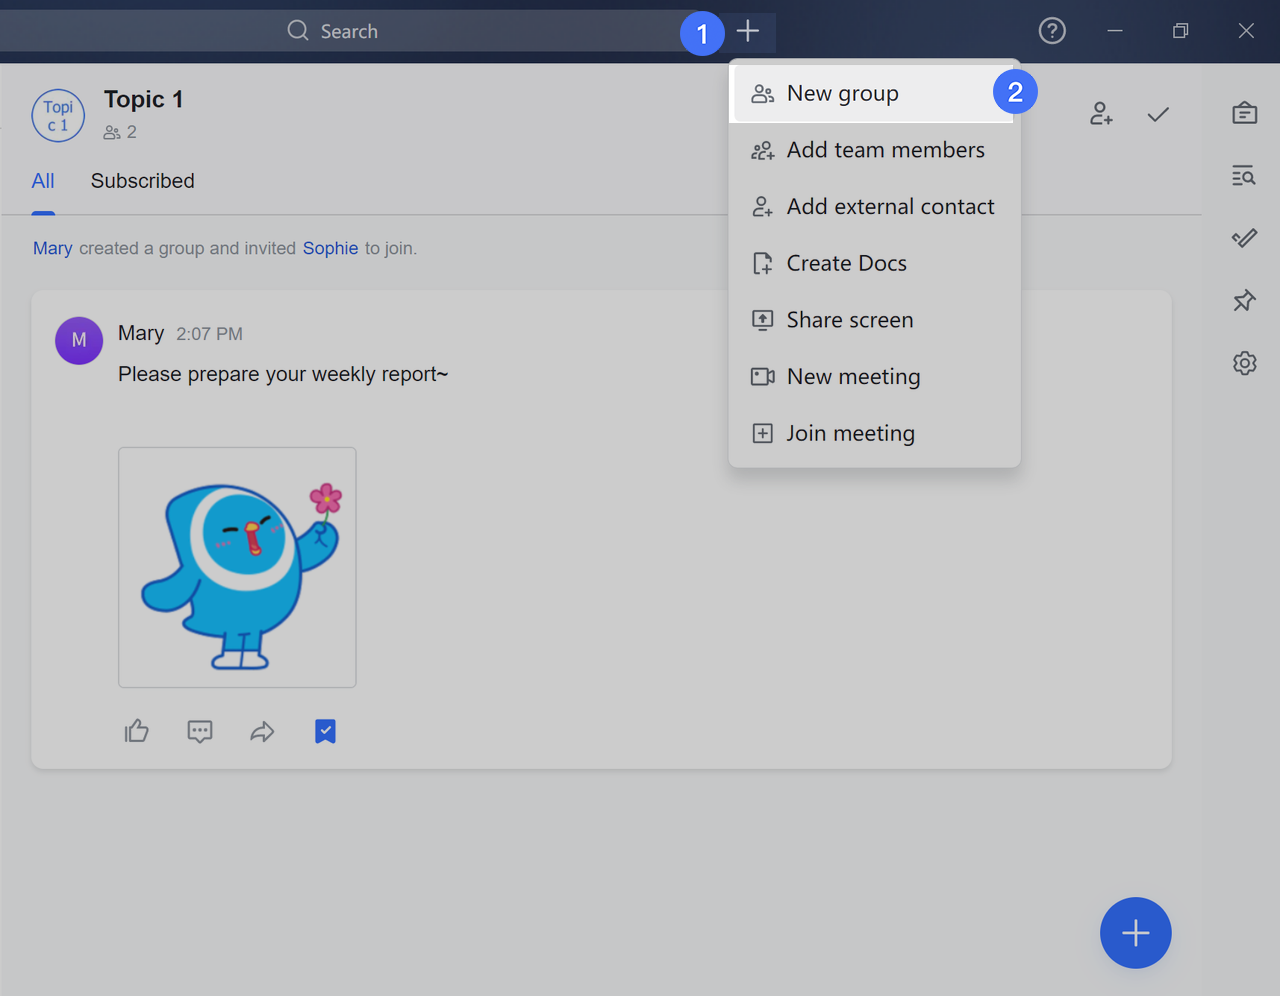Forward Mary's message with share arrow
This screenshot has height=996, width=1280.
[x=262, y=731]
